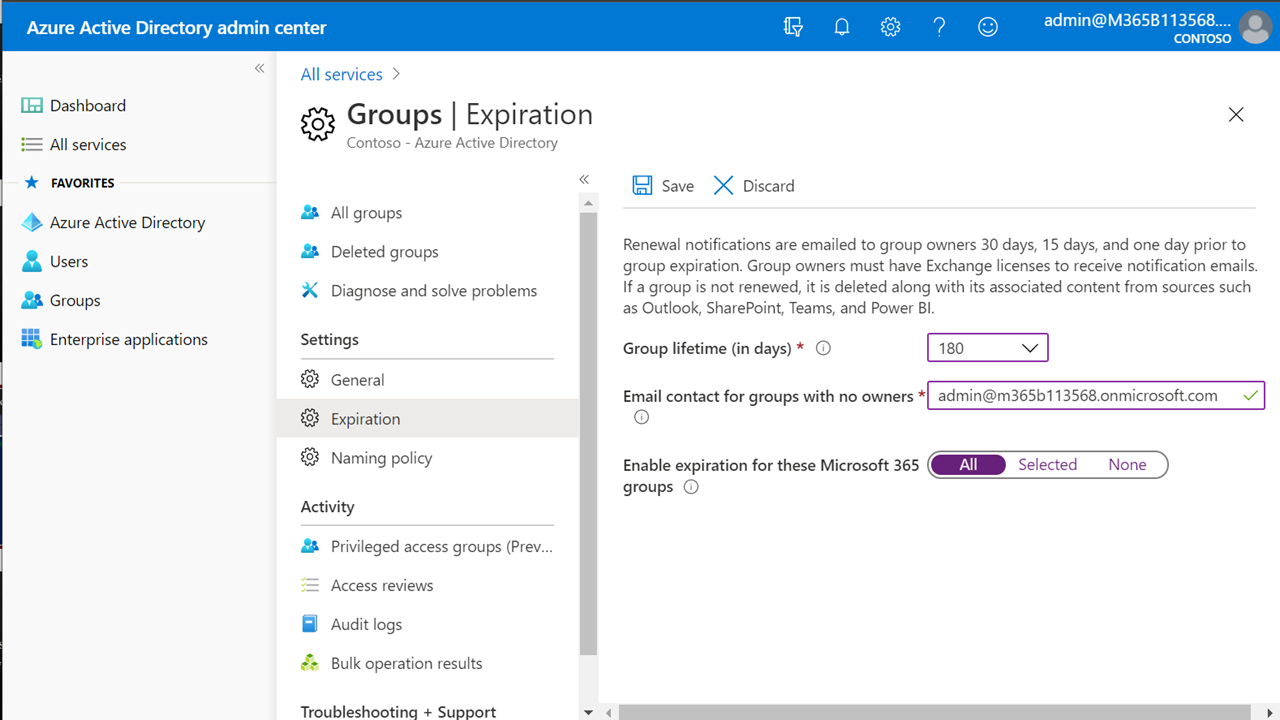Click the Deleted groups icon
This screenshot has height=720, width=1280.
pyautogui.click(x=310, y=251)
